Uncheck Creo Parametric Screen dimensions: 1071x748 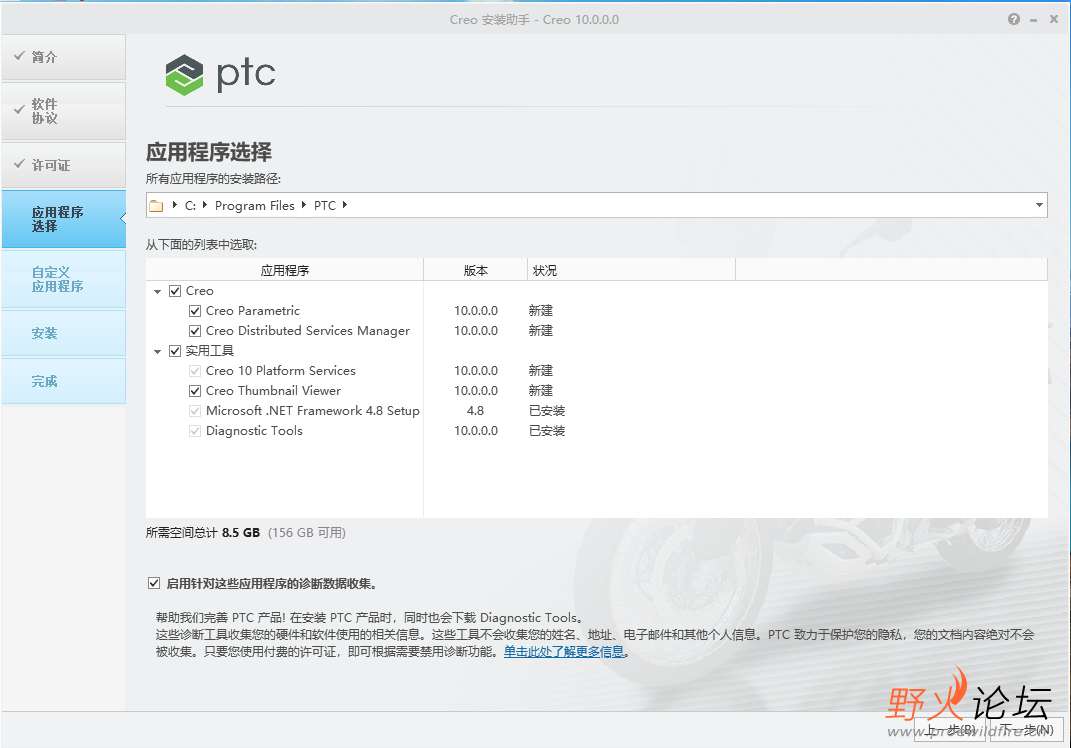coord(195,311)
